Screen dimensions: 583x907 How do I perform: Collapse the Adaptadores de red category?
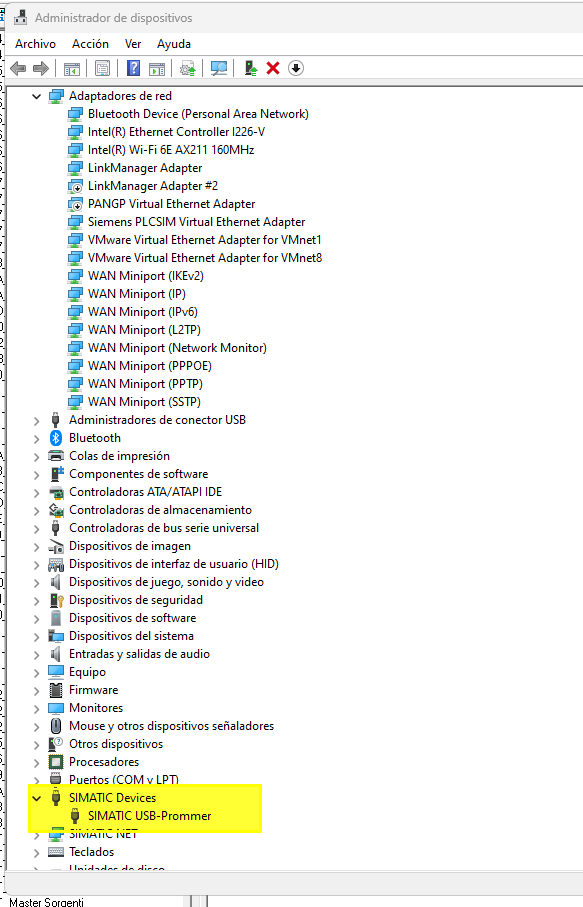tap(36, 97)
